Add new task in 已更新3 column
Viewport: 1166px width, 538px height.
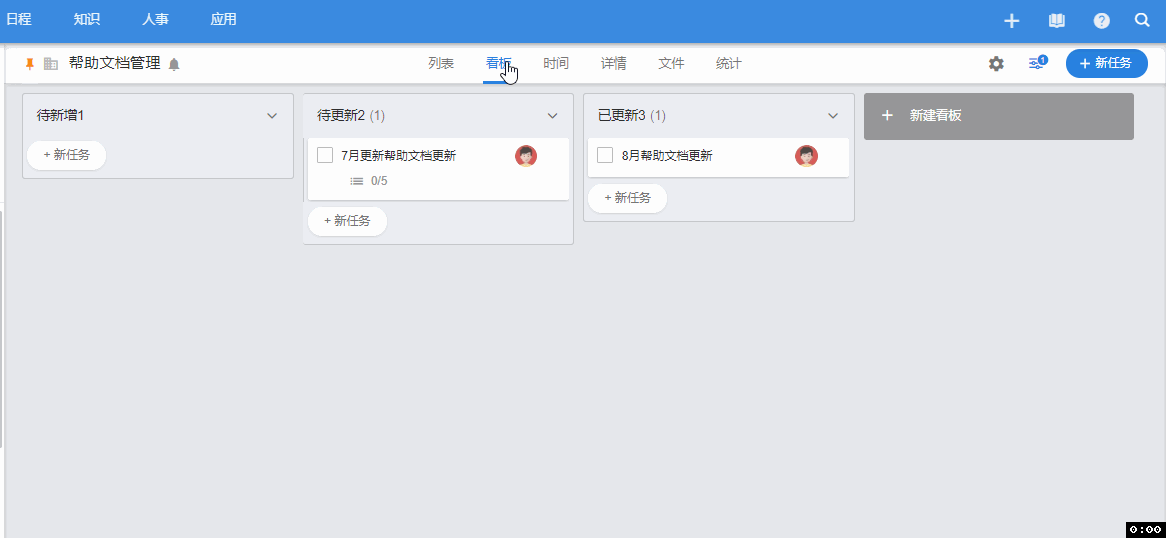coord(628,199)
